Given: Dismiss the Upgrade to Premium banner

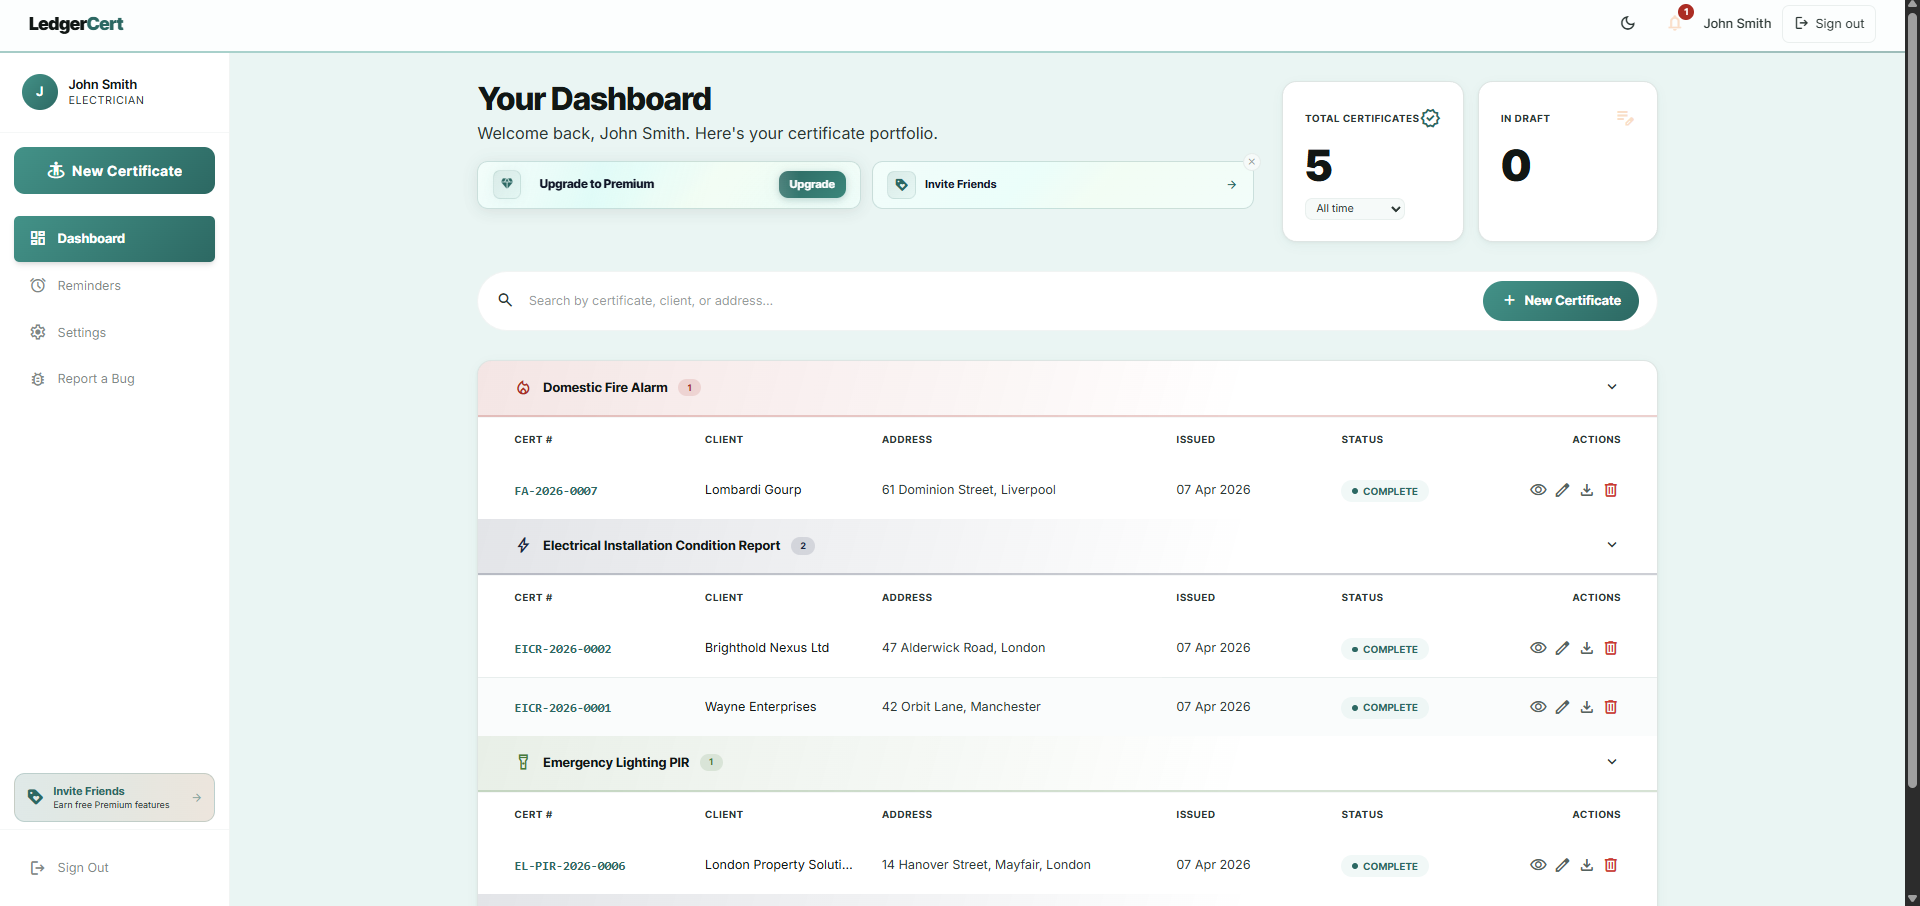Looking at the screenshot, I should tap(1251, 161).
